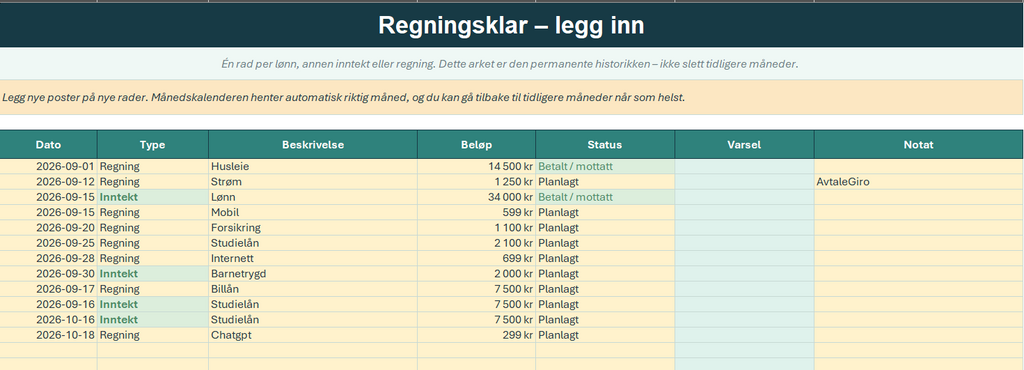This screenshot has width=1024, height=370.
Task: Click the amount 34 000 kr
Action: pos(477,197)
